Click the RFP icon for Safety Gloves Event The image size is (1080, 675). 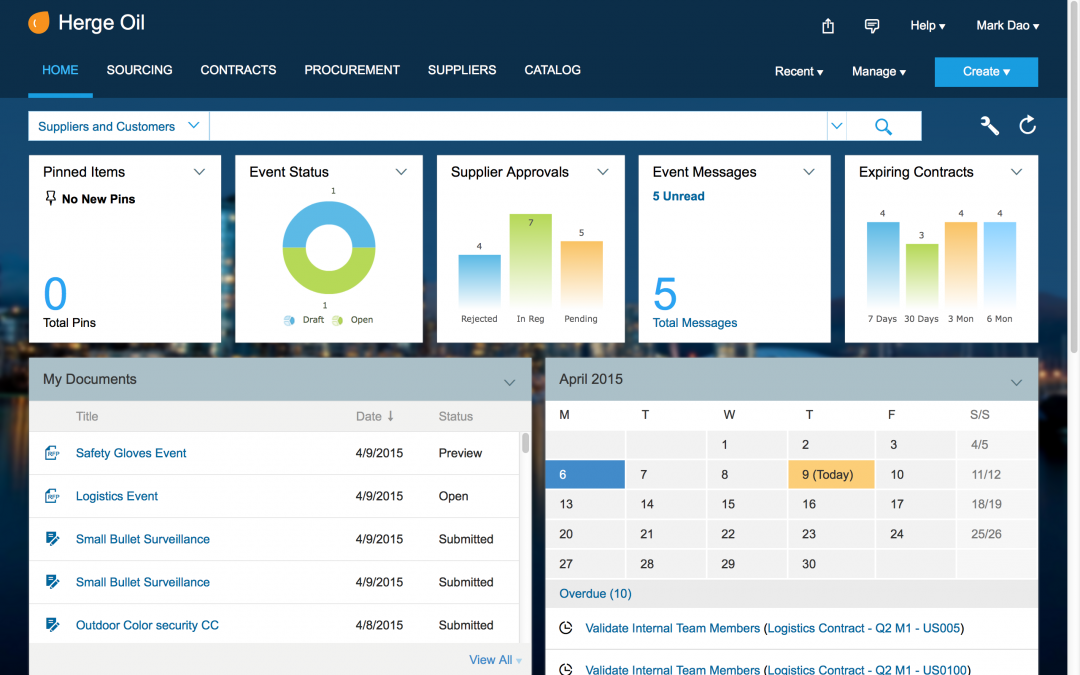(x=52, y=453)
